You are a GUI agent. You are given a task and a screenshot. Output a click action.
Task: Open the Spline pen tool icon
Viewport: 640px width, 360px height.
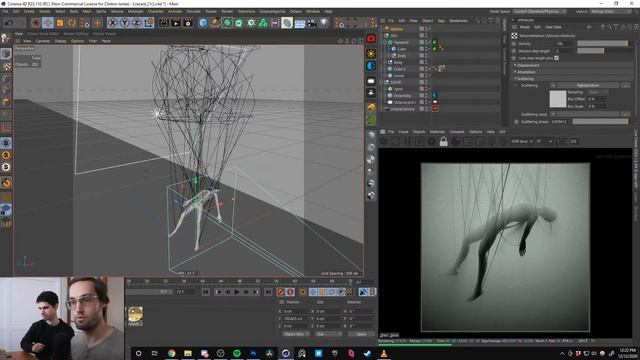tap(215, 23)
